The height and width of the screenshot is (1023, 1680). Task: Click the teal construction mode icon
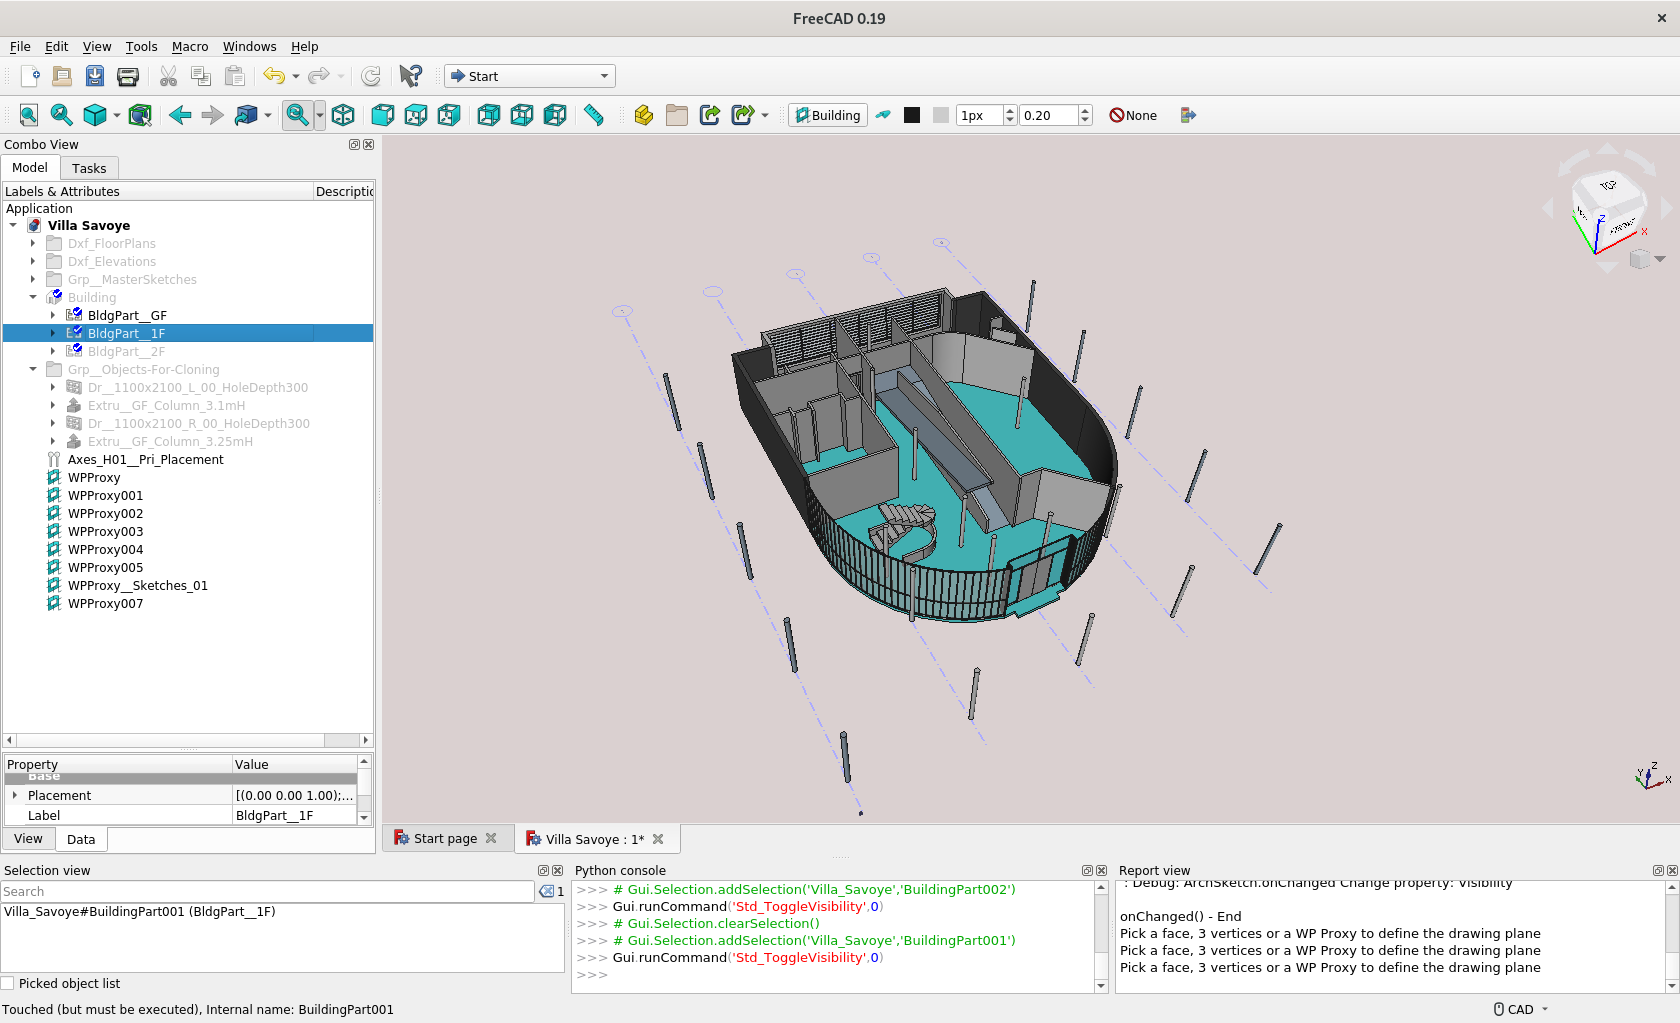click(883, 115)
